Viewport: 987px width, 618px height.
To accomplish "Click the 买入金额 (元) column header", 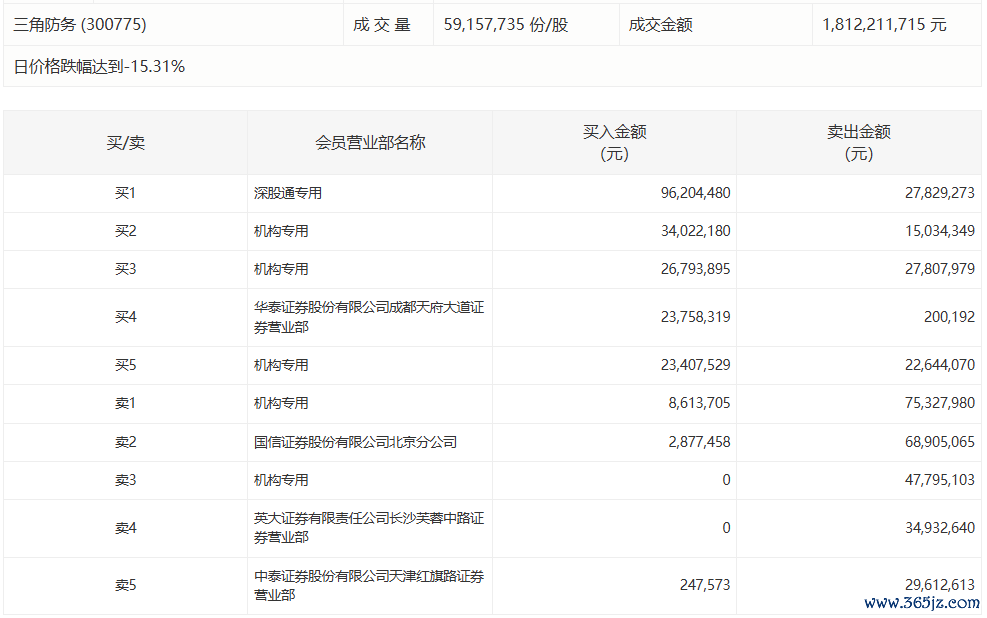I will pos(614,143).
